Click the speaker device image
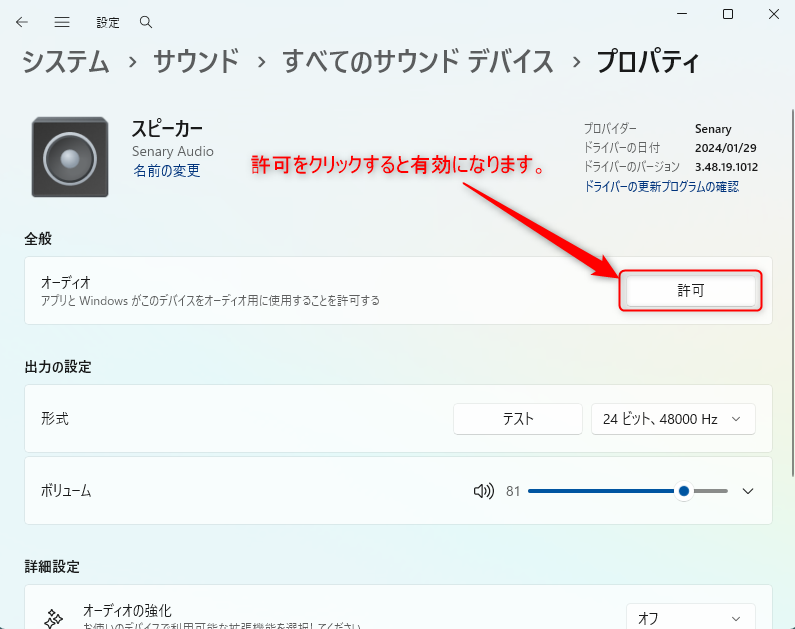The image size is (795, 629). (x=70, y=157)
